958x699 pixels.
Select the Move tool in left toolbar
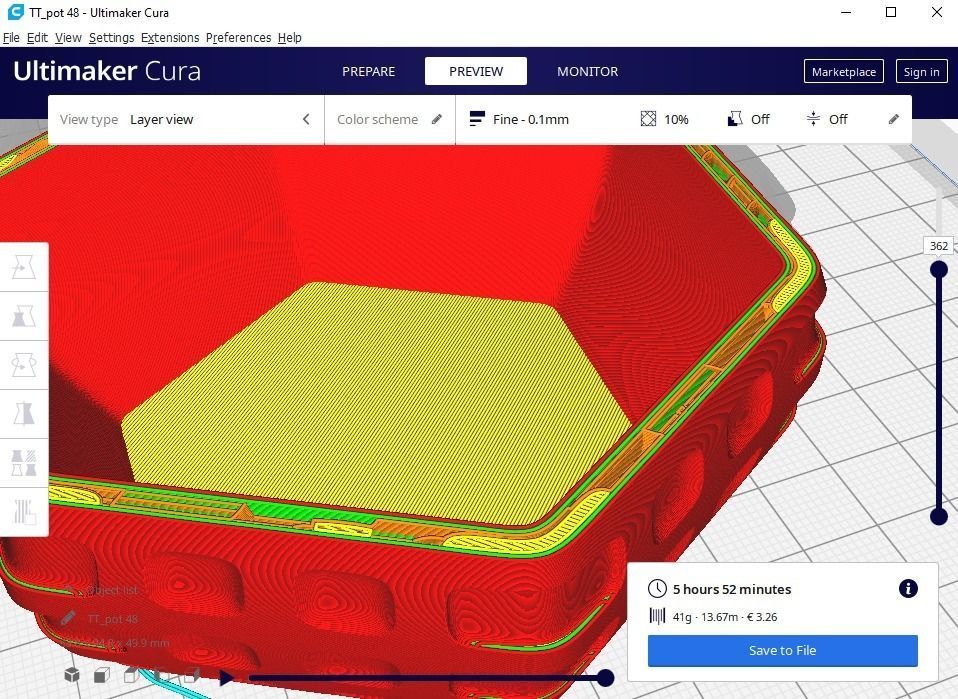pos(24,267)
